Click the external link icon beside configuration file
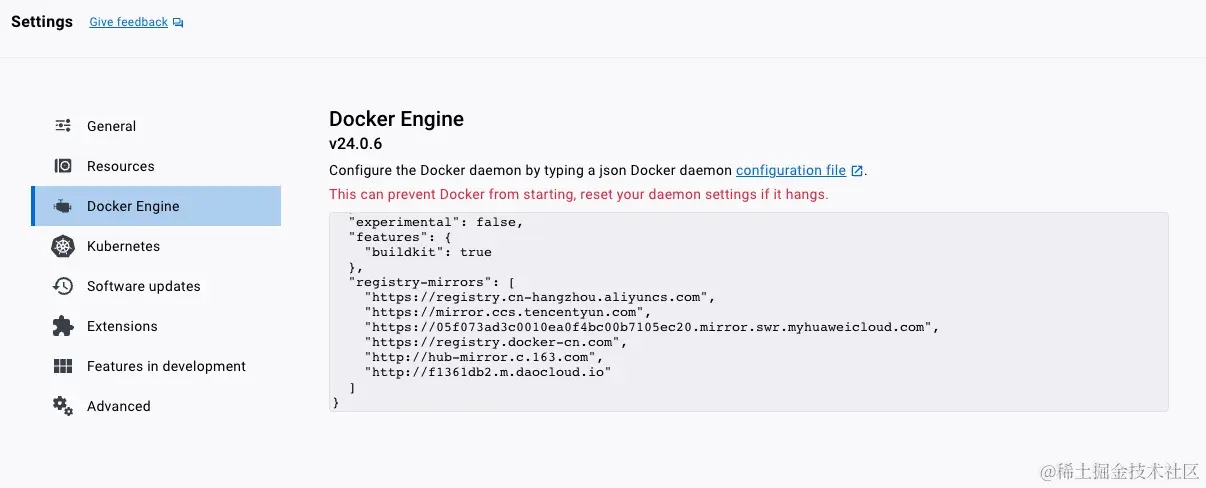 pyautogui.click(x=856, y=171)
